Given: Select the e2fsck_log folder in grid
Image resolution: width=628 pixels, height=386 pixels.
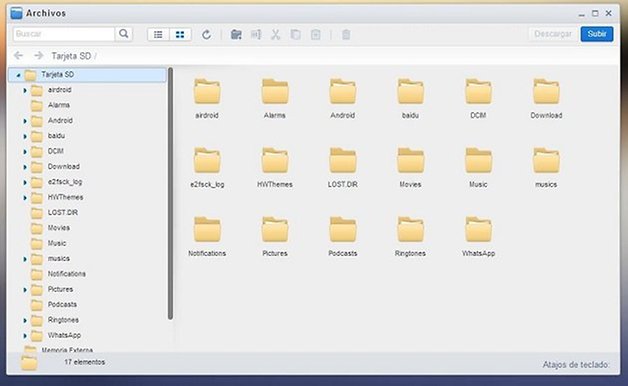Looking at the screenshot, I should [x=207, y=167].
